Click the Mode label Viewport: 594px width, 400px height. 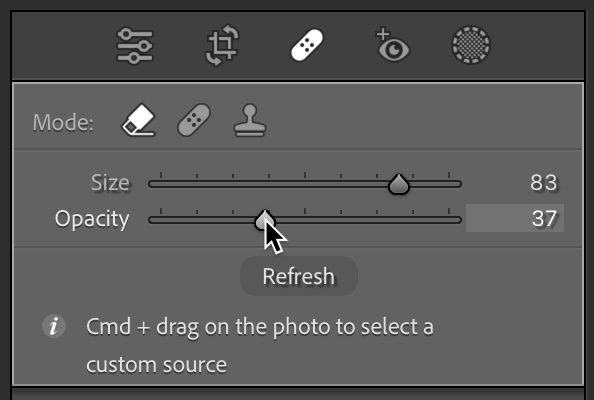(x=63, y=123)
